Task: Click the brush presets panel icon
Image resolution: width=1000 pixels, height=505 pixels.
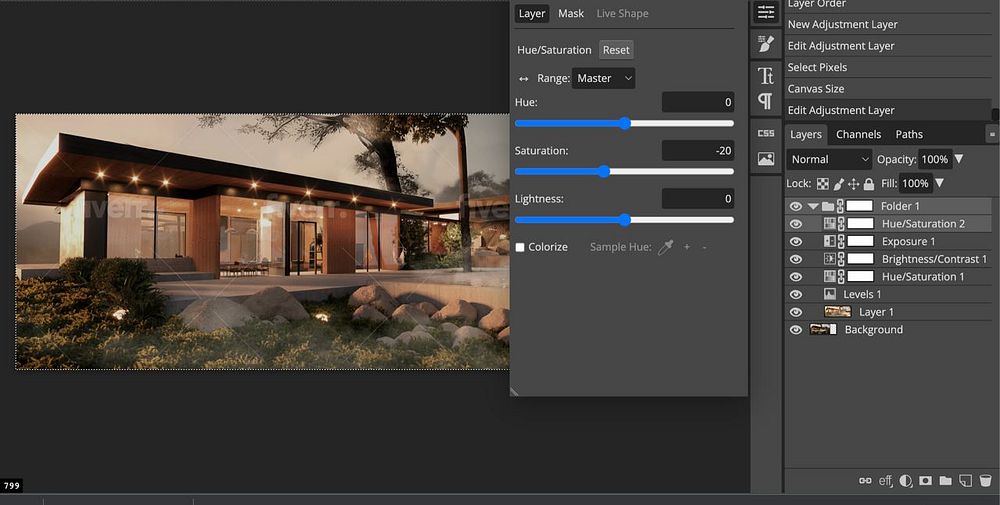Action: [x=766, y=44]
